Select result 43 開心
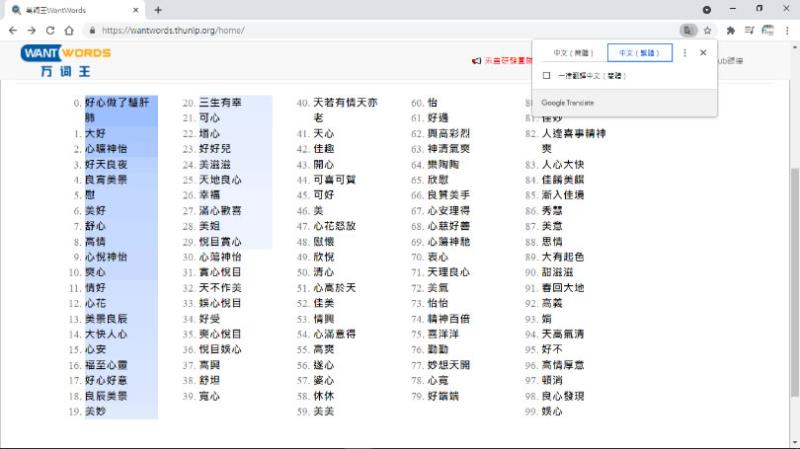The height and width of the screenshot is (449, 800). point(323,164)
